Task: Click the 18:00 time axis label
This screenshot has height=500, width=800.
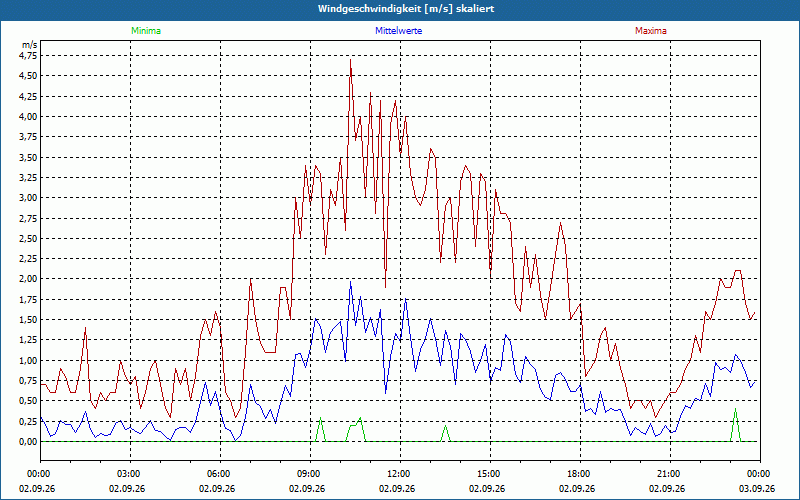Action: click(x=580, y=474)
